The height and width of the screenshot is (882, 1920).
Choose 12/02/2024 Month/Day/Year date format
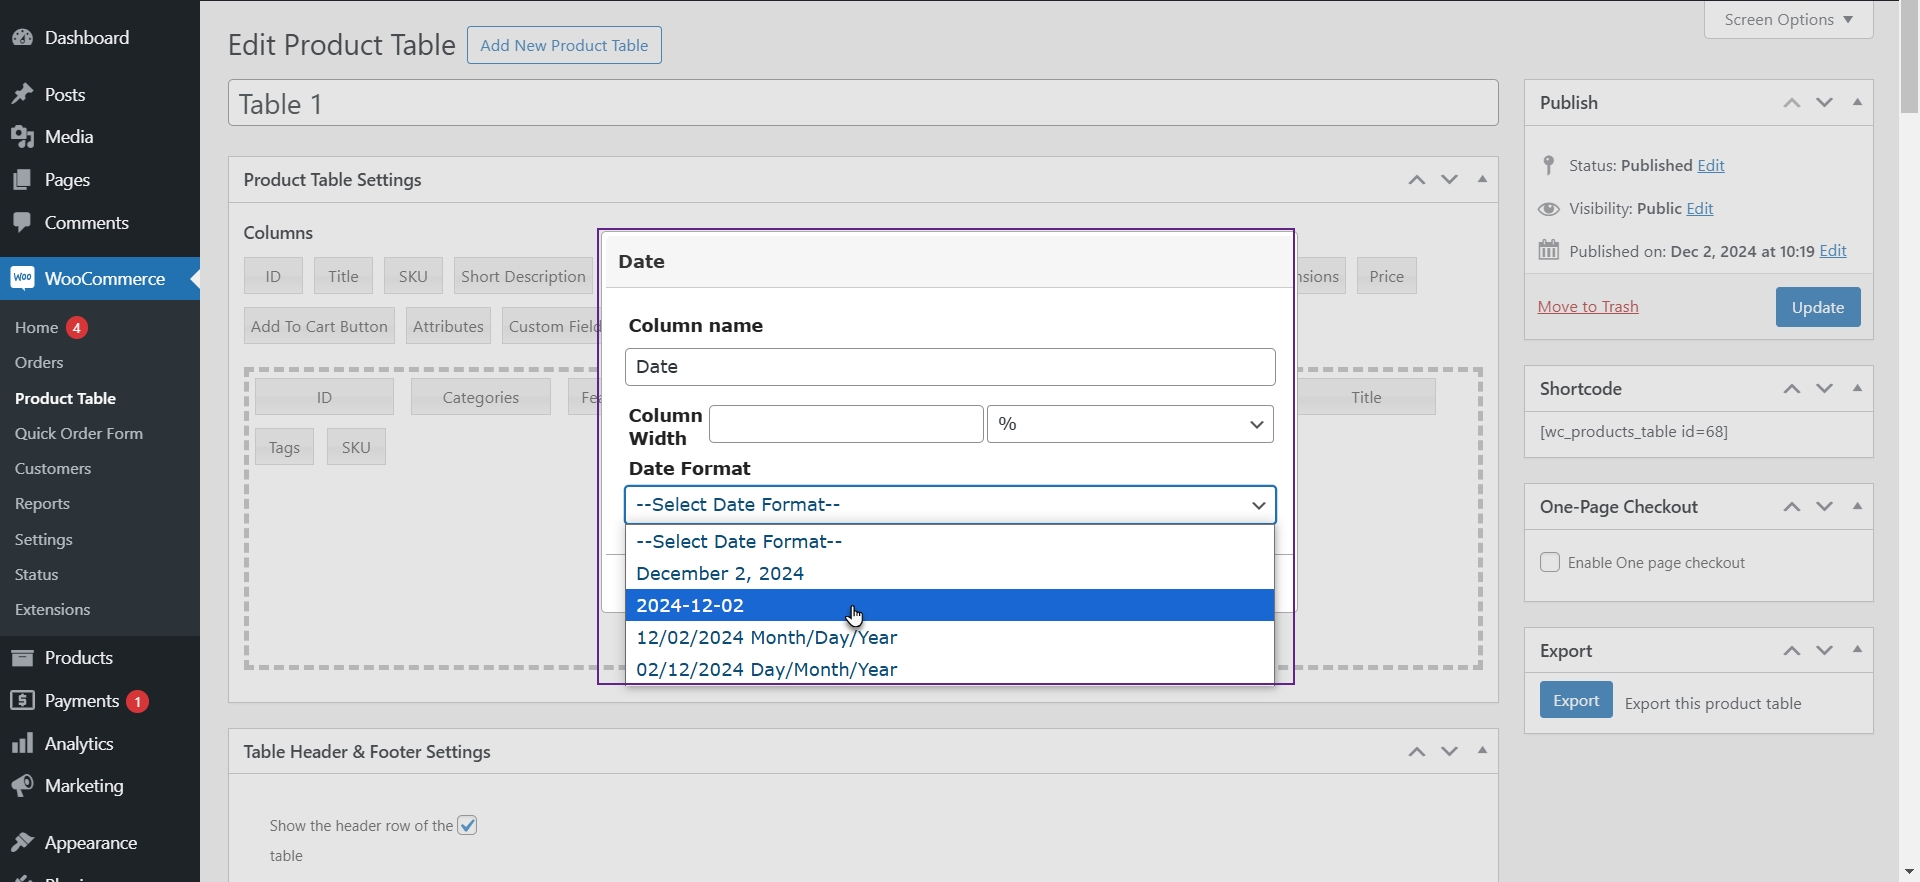[x=766, y=637]
